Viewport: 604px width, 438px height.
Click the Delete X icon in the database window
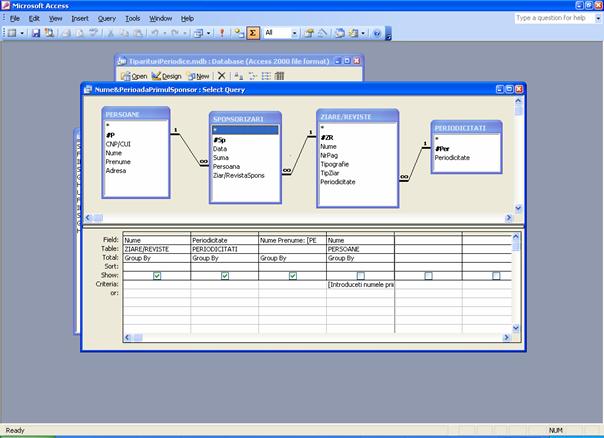[x=222, y=75]
